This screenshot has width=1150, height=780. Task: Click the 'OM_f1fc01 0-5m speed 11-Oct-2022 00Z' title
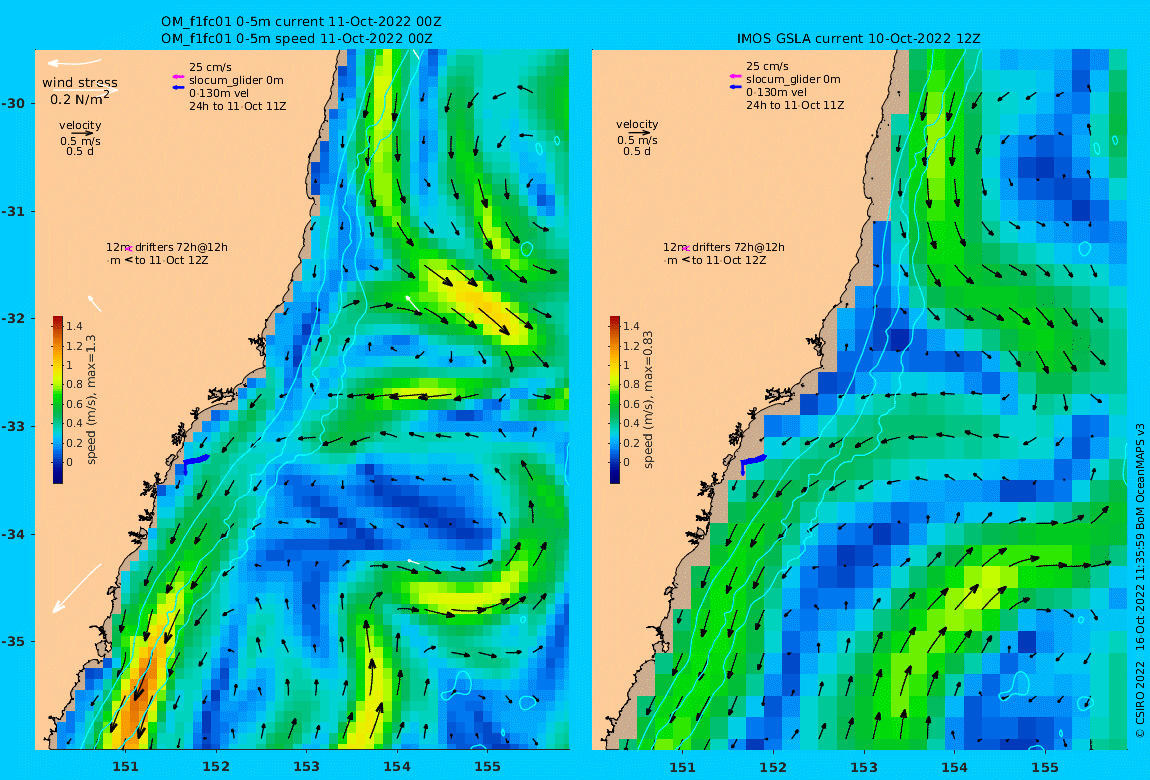point(296,39)
